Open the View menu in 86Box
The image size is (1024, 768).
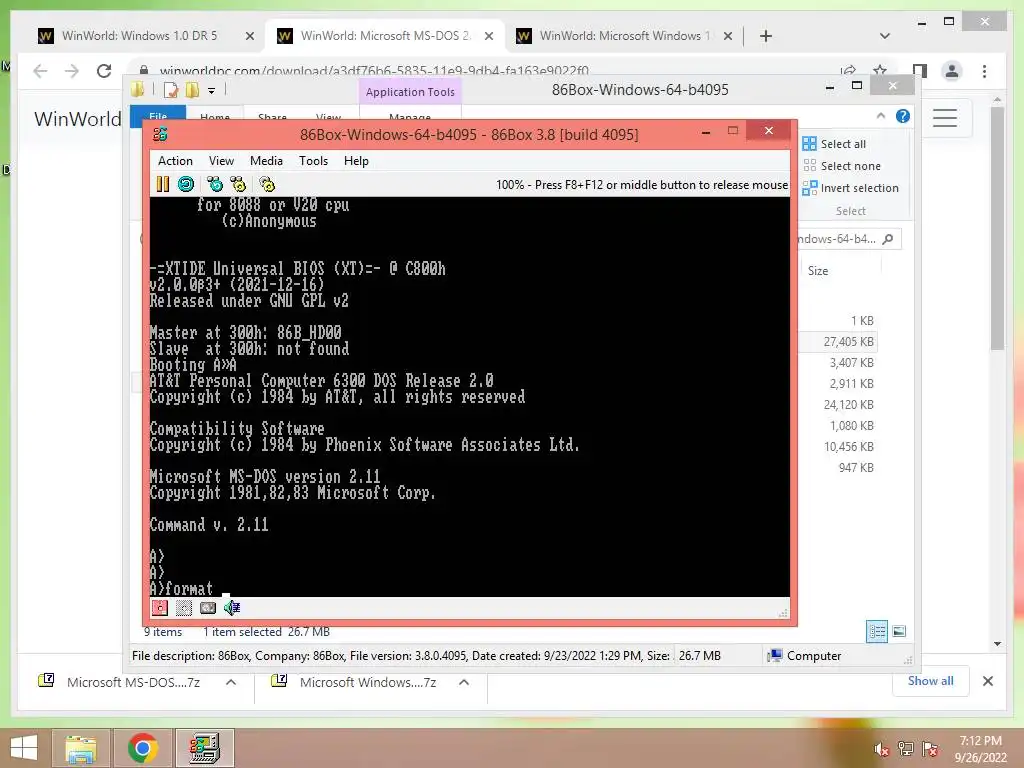point(221,161)
